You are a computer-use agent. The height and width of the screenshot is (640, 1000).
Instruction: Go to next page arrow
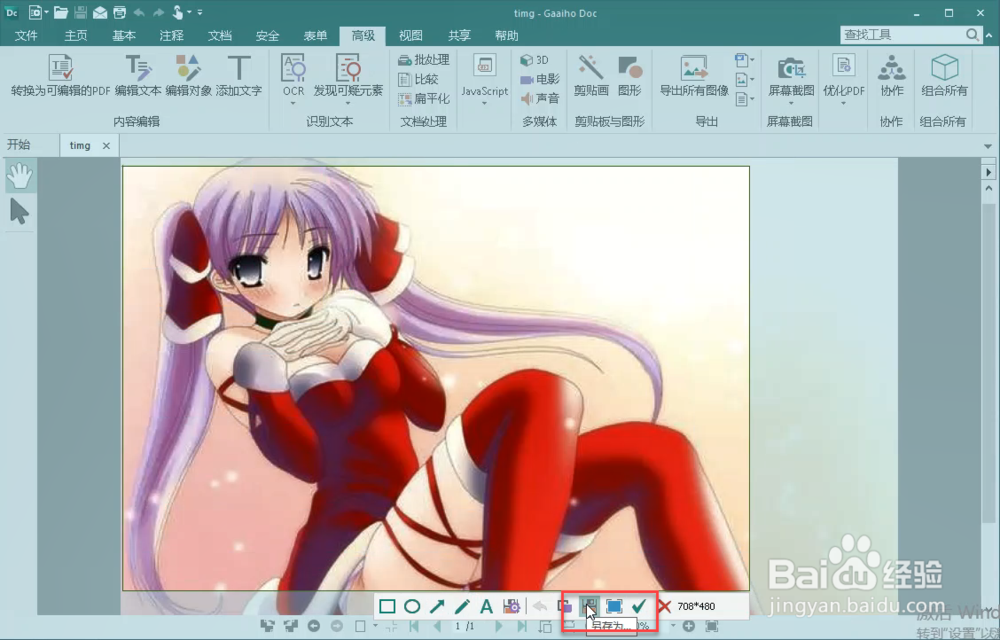(499, 627)
